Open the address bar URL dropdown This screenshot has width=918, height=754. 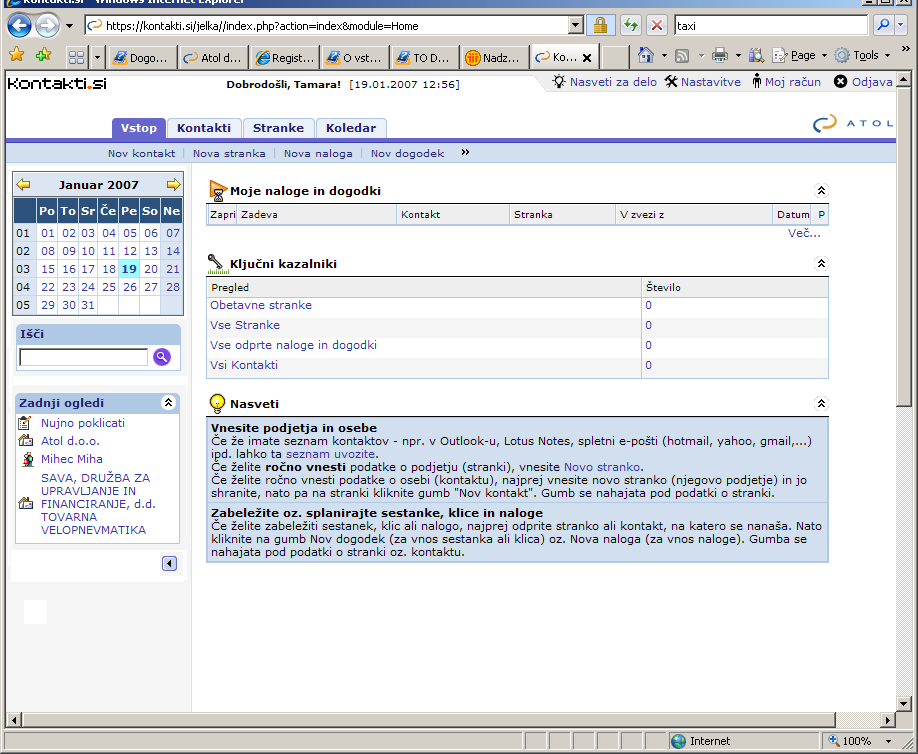575,25
